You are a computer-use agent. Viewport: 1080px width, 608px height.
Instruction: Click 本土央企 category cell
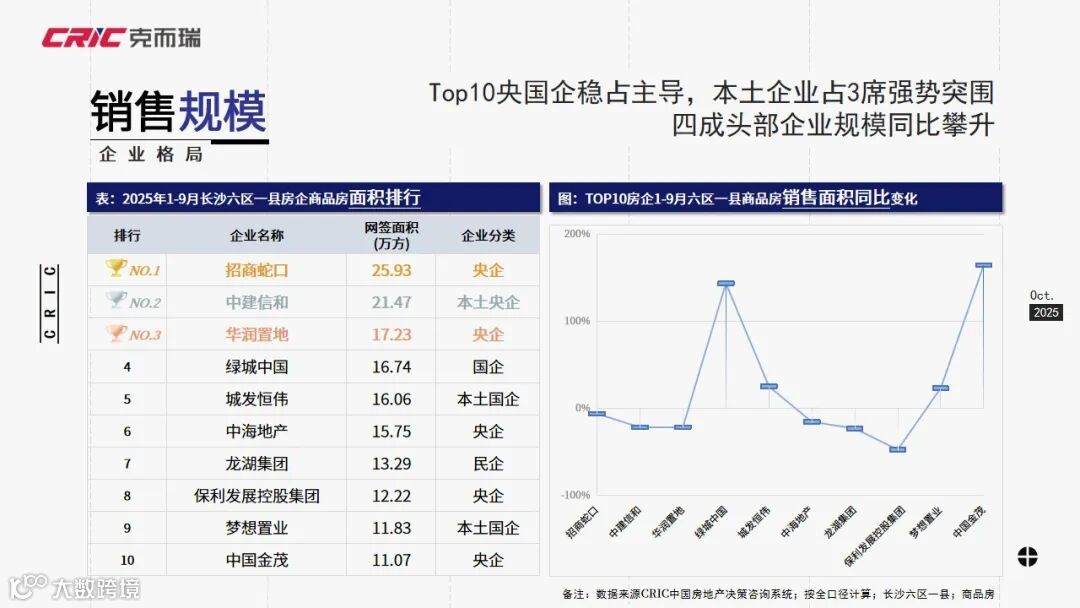point(488,302)
